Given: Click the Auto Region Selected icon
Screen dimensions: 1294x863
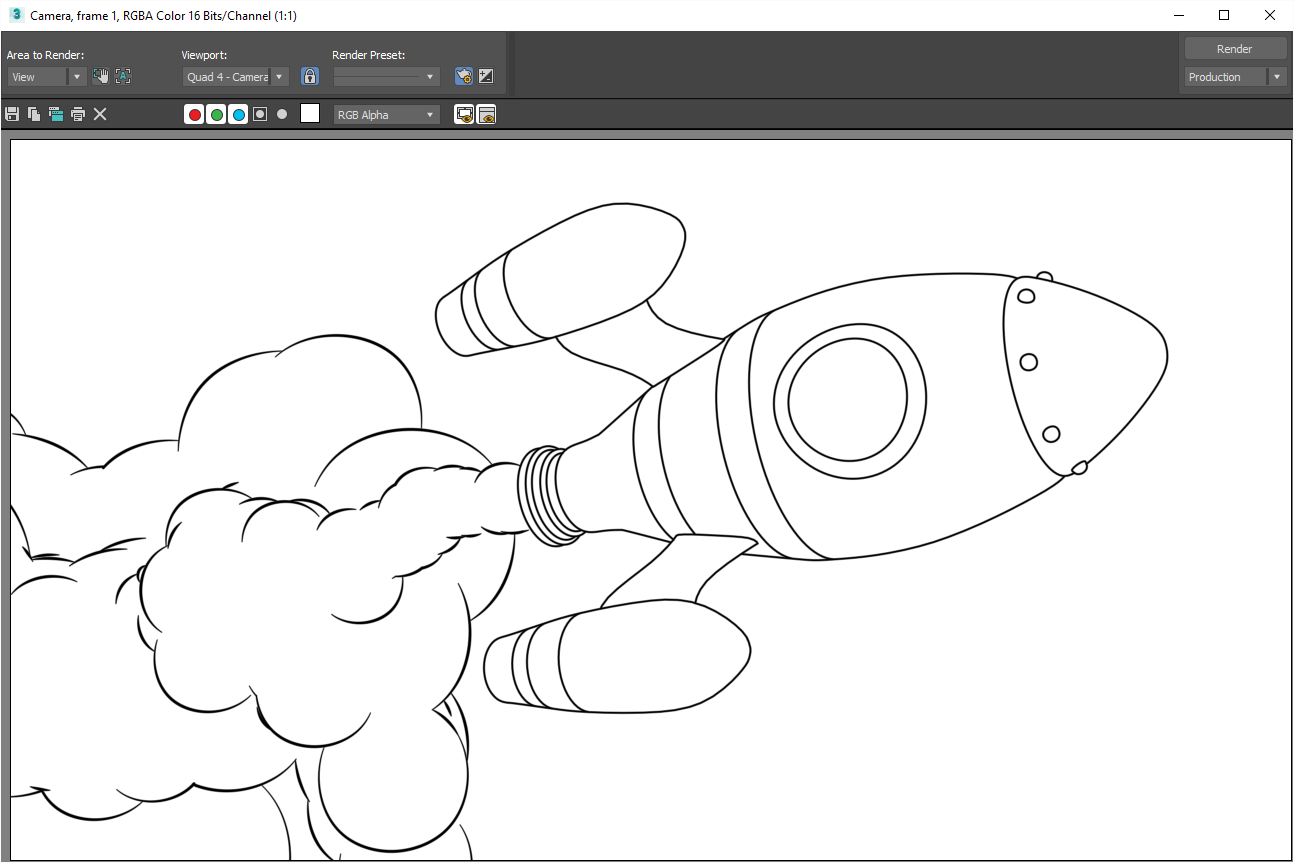Looking at the screenshot, I should (123, 76).
